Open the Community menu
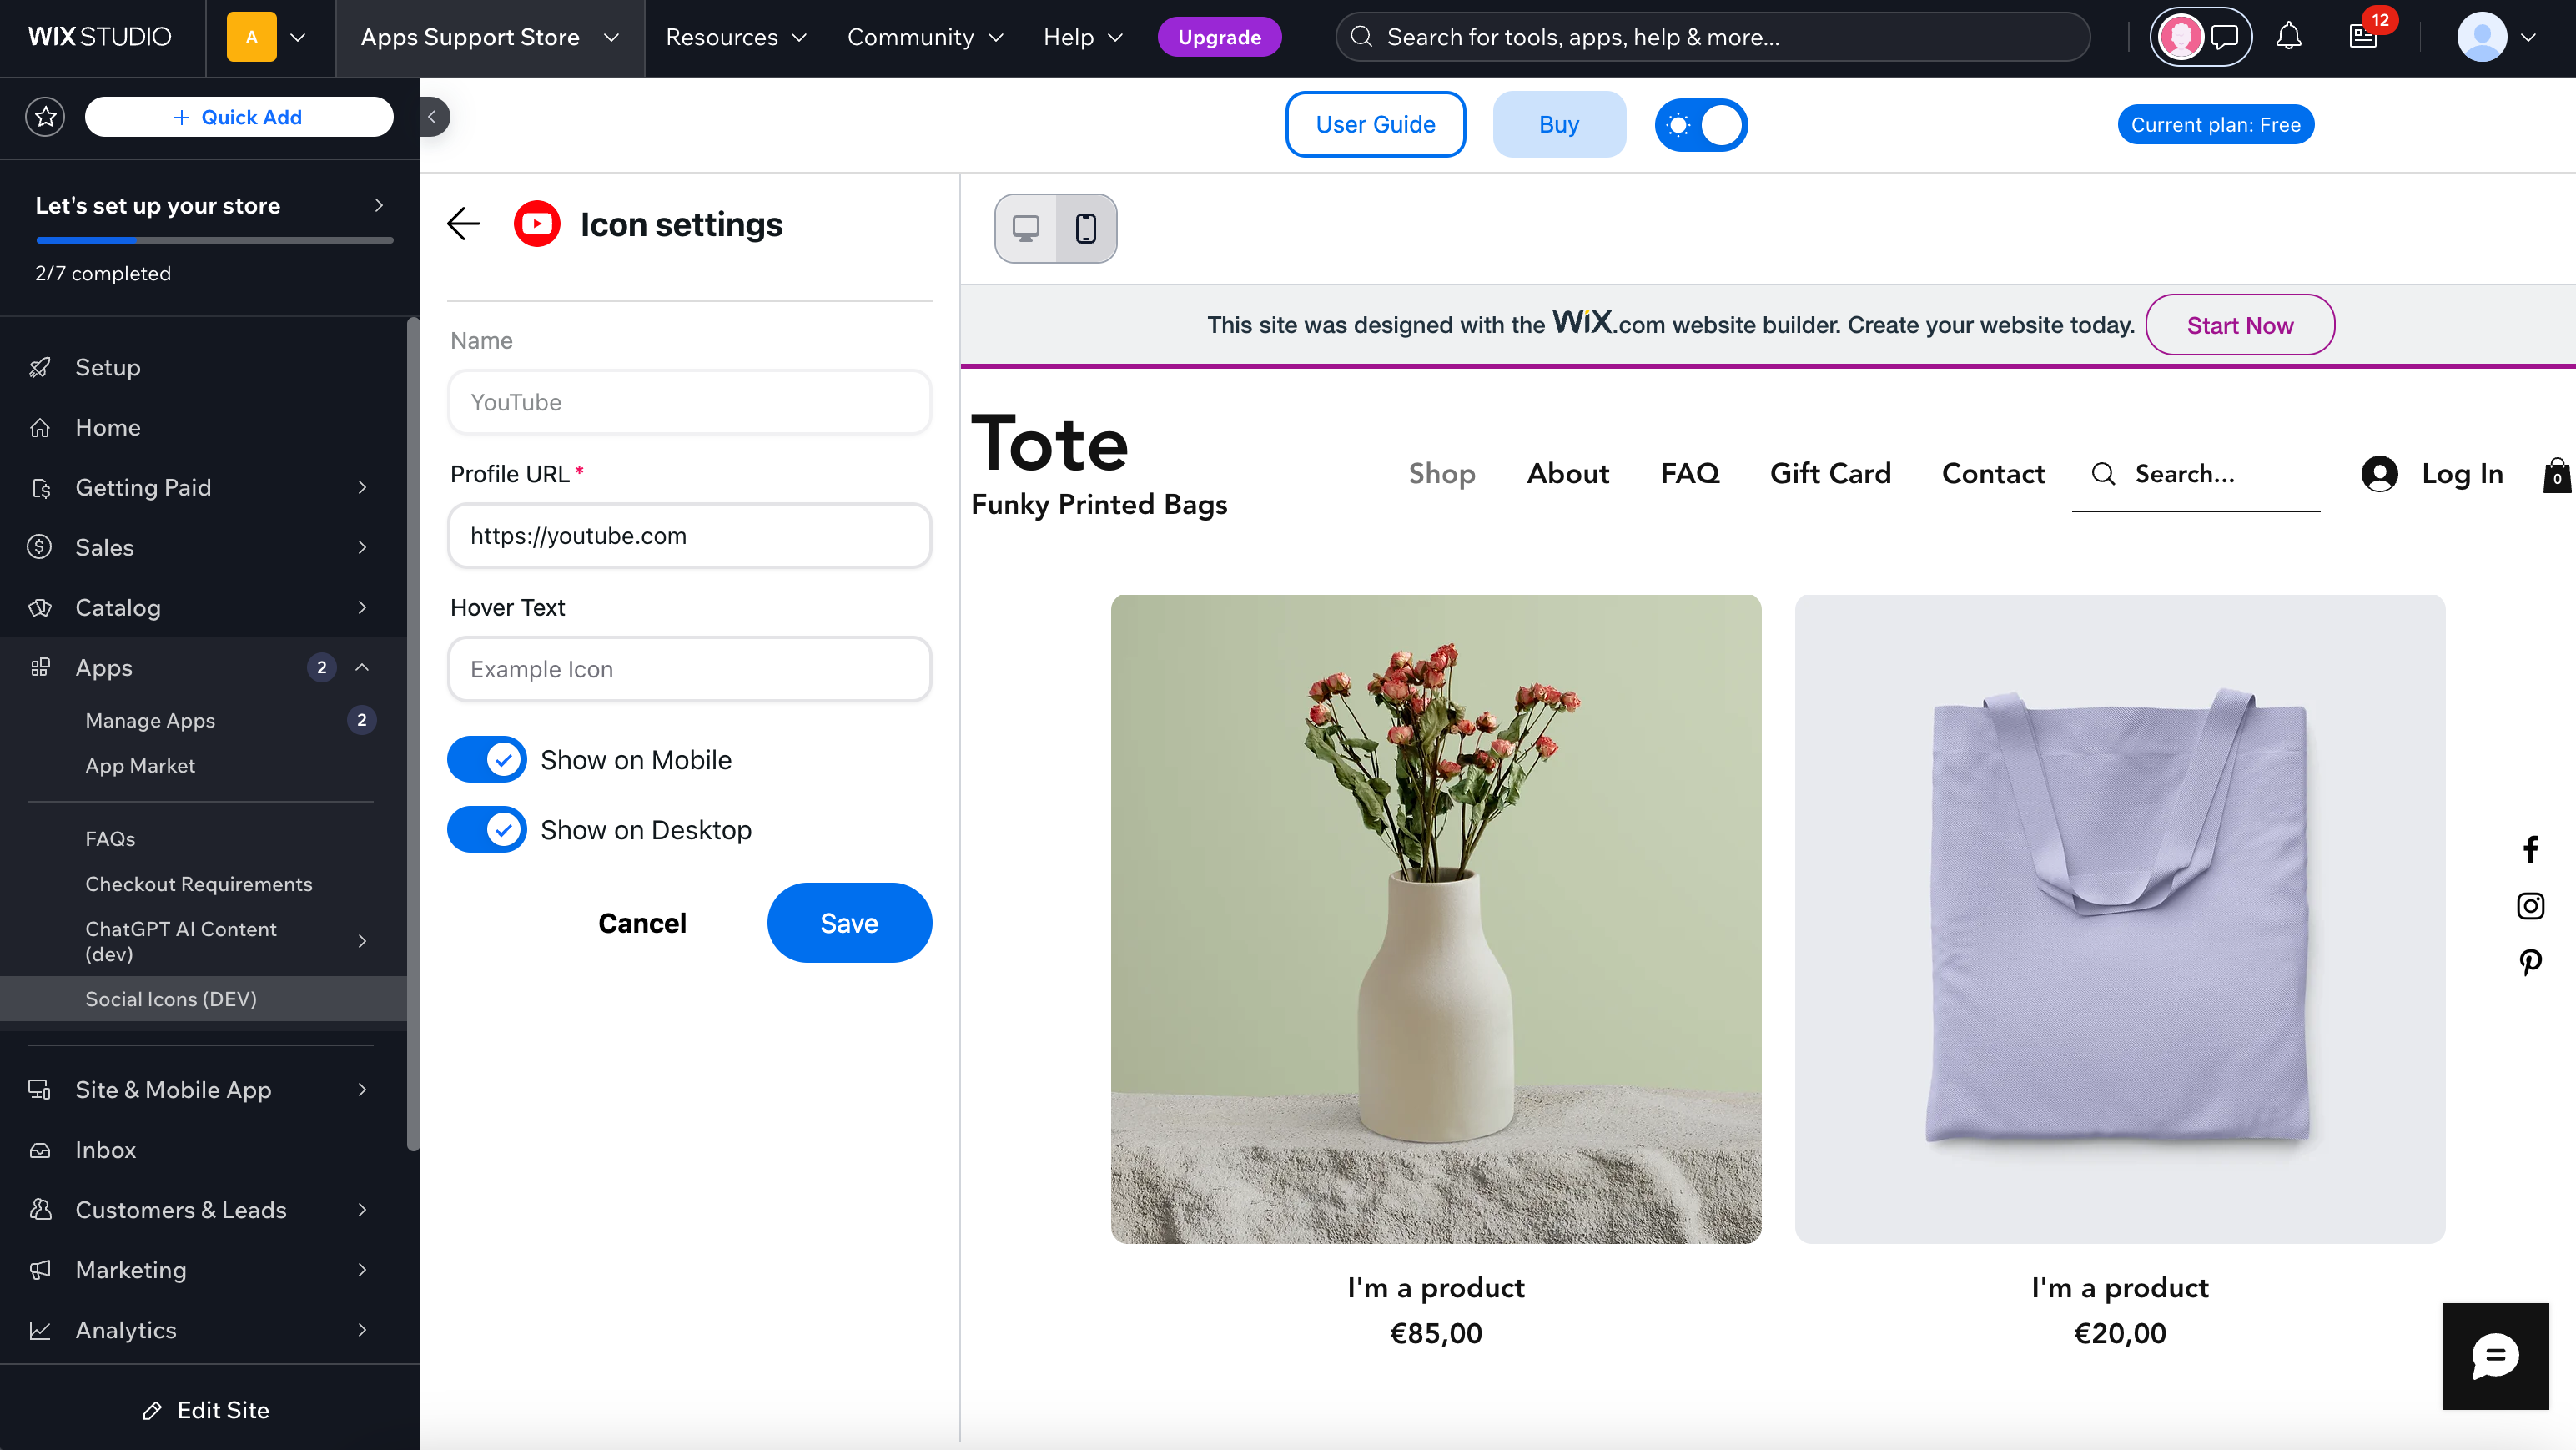Image resolution: width=2576 pixels, height=1450 pixels. tap(925, 37)
